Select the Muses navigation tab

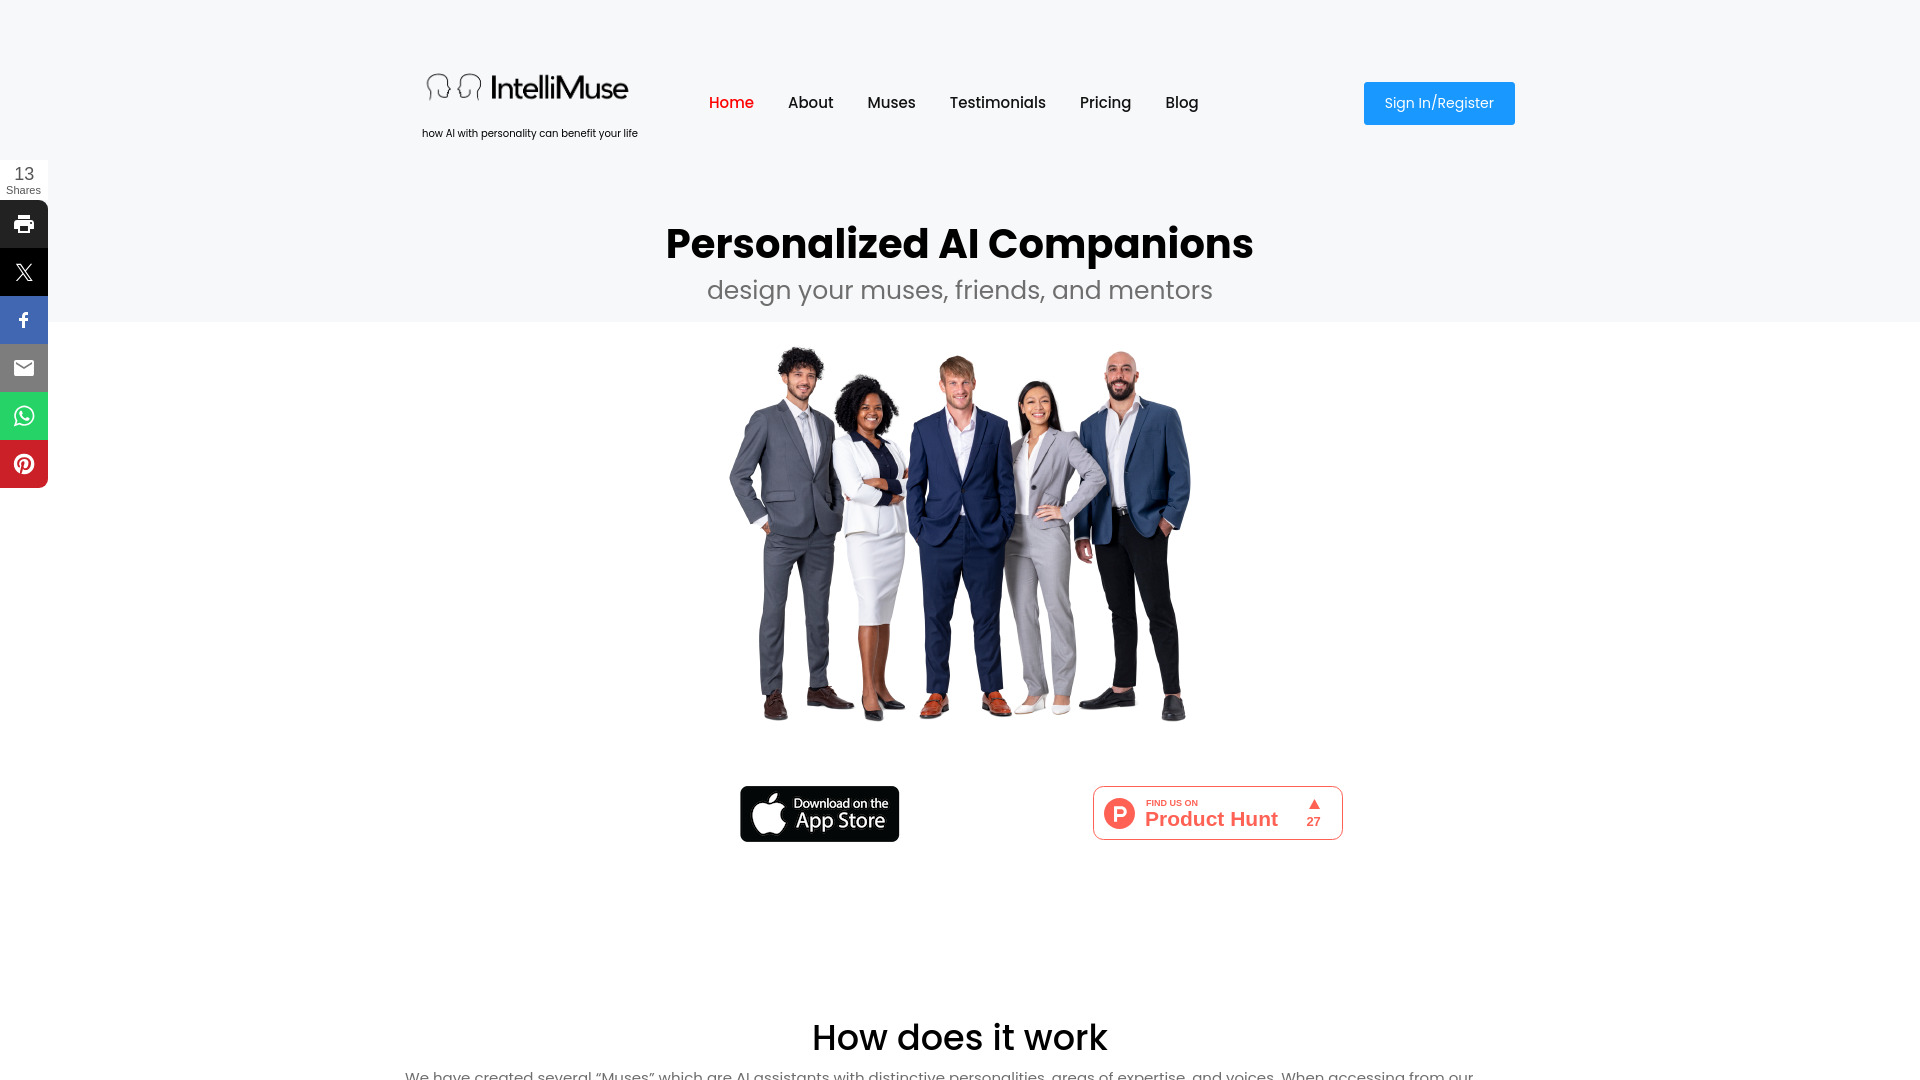[890, 103]
